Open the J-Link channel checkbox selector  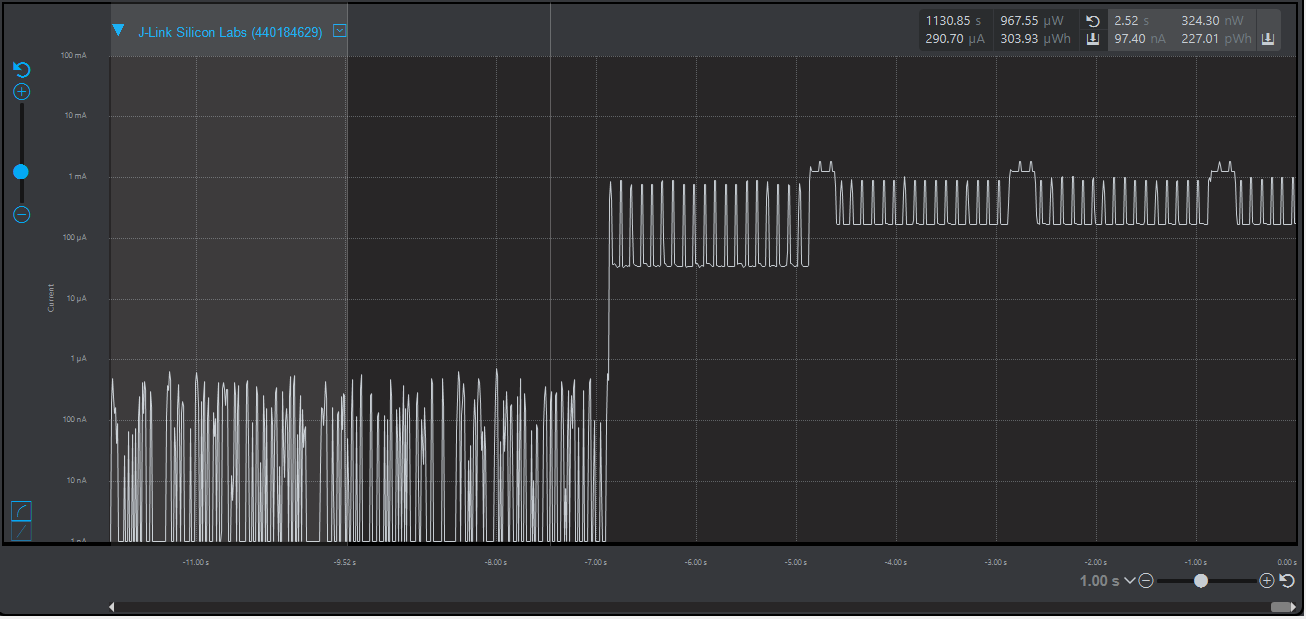(x=340, y=30)
